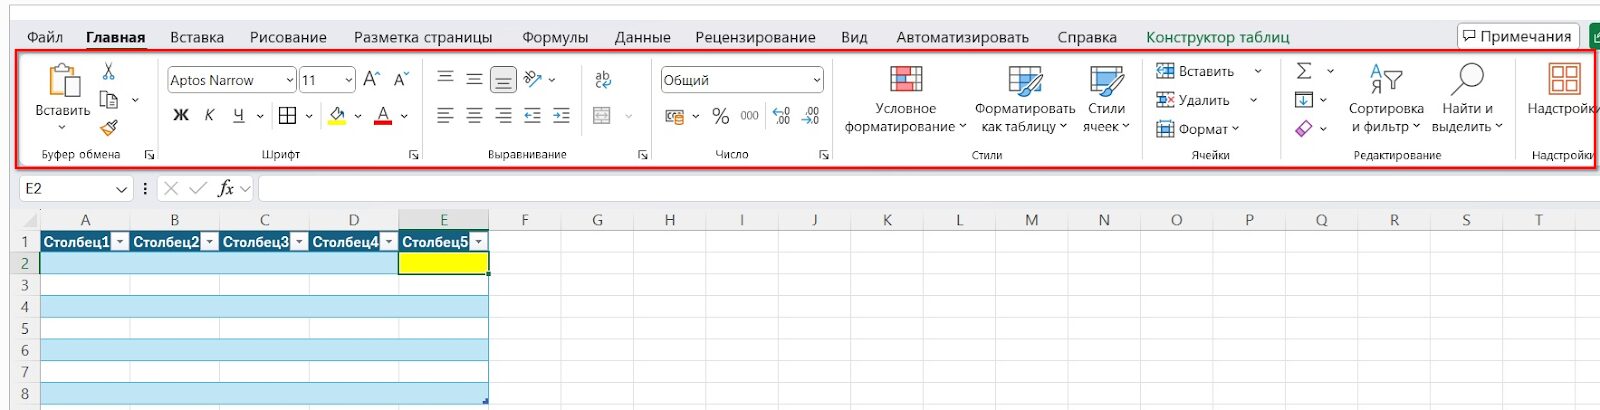This screenshot has width=1600, height=410.
Task: Click the wrap text icon
Action: click(603, 79)
